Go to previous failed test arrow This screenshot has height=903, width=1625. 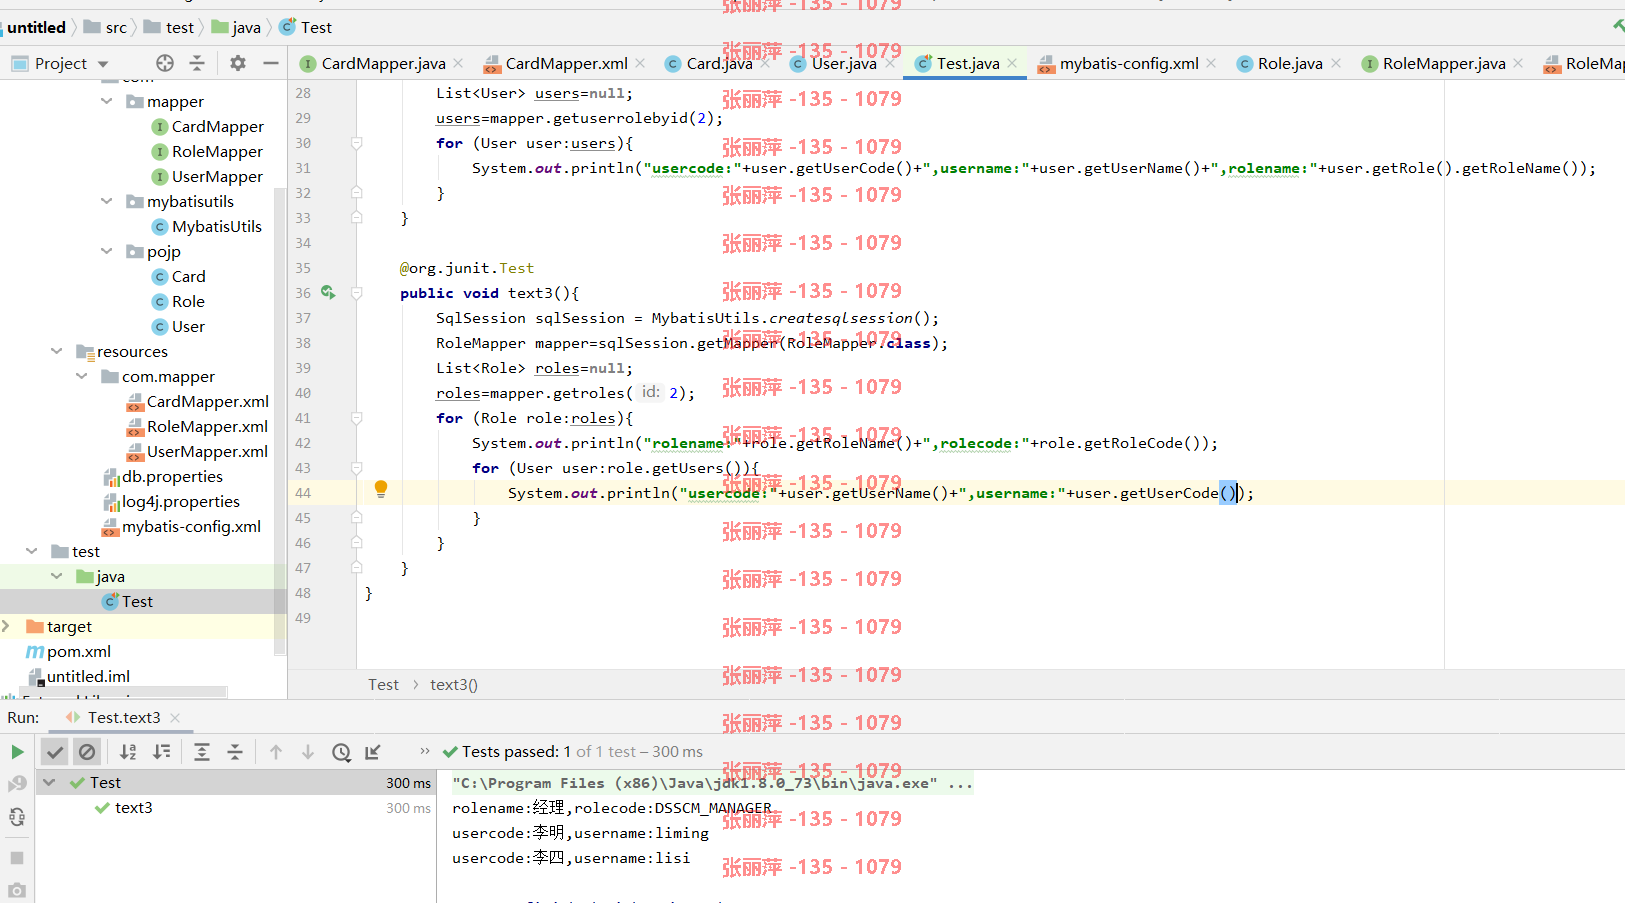click(276, 752)
